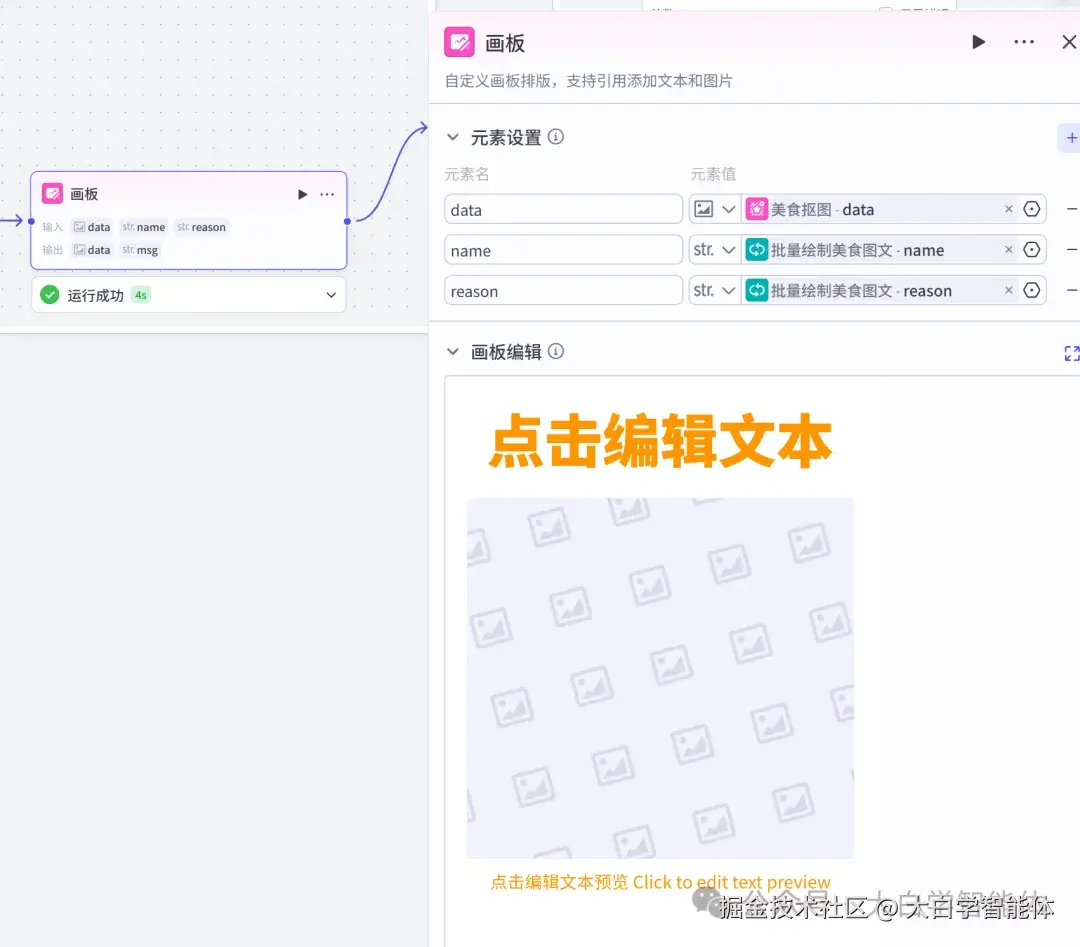Clear the 美食抠图 data reference with x
1080x947 pixels.
click(x=1008, y=209)
